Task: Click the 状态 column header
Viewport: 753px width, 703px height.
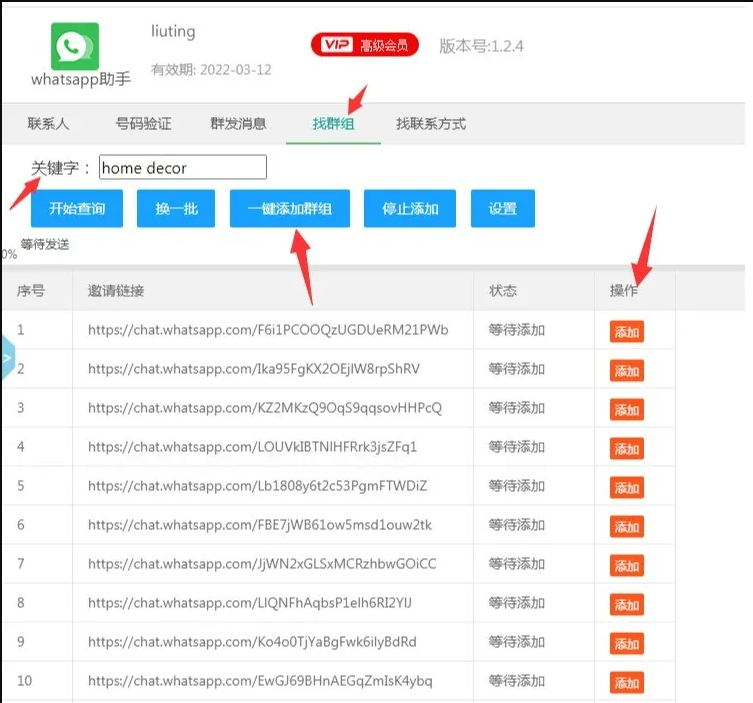Action: [503, 291]
